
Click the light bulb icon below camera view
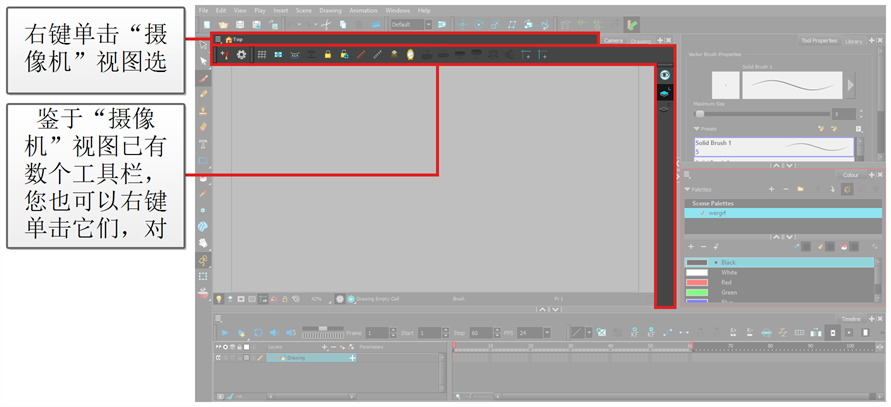point(219,298)
